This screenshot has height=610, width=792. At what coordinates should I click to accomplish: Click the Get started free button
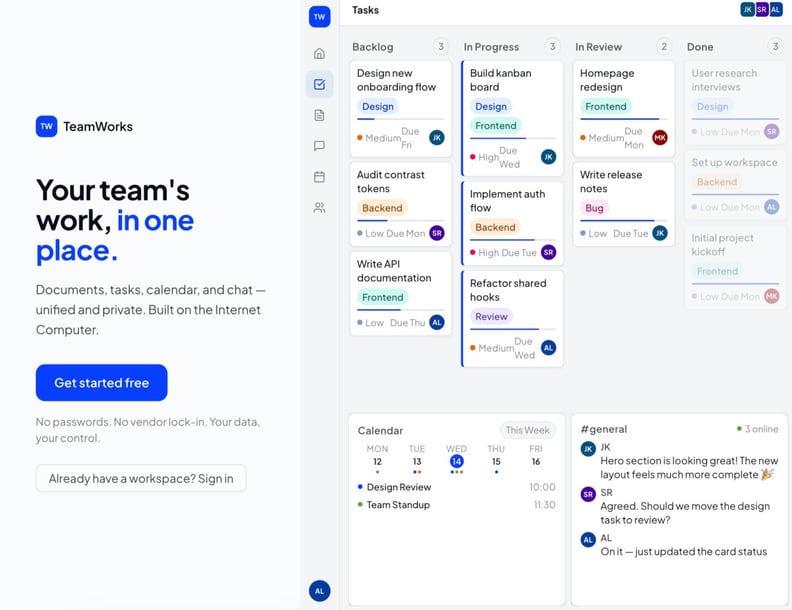click(102, 383)
